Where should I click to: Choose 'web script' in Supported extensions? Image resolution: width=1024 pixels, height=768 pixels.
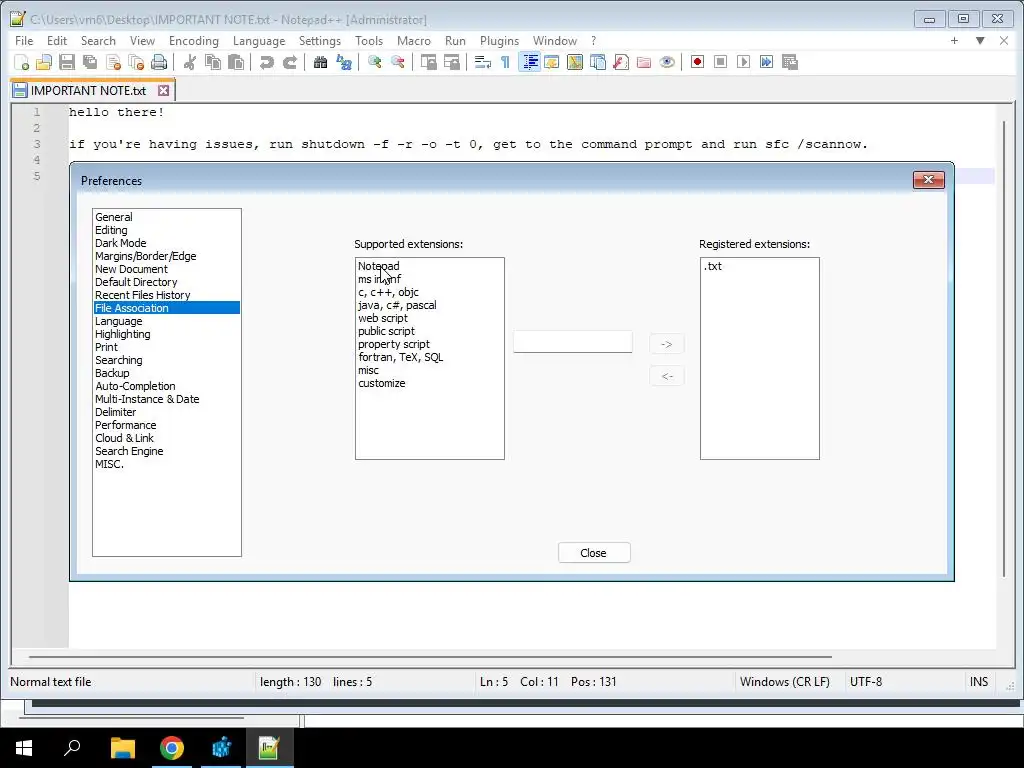tap(383, 318)
